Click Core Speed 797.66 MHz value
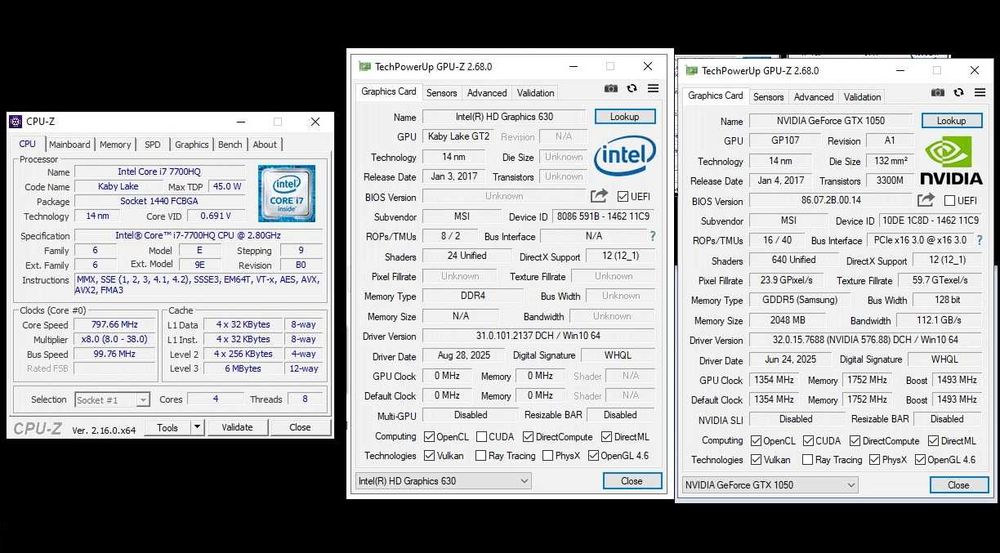The height and width of the screenshot is (553, 1000). (115, 325)
